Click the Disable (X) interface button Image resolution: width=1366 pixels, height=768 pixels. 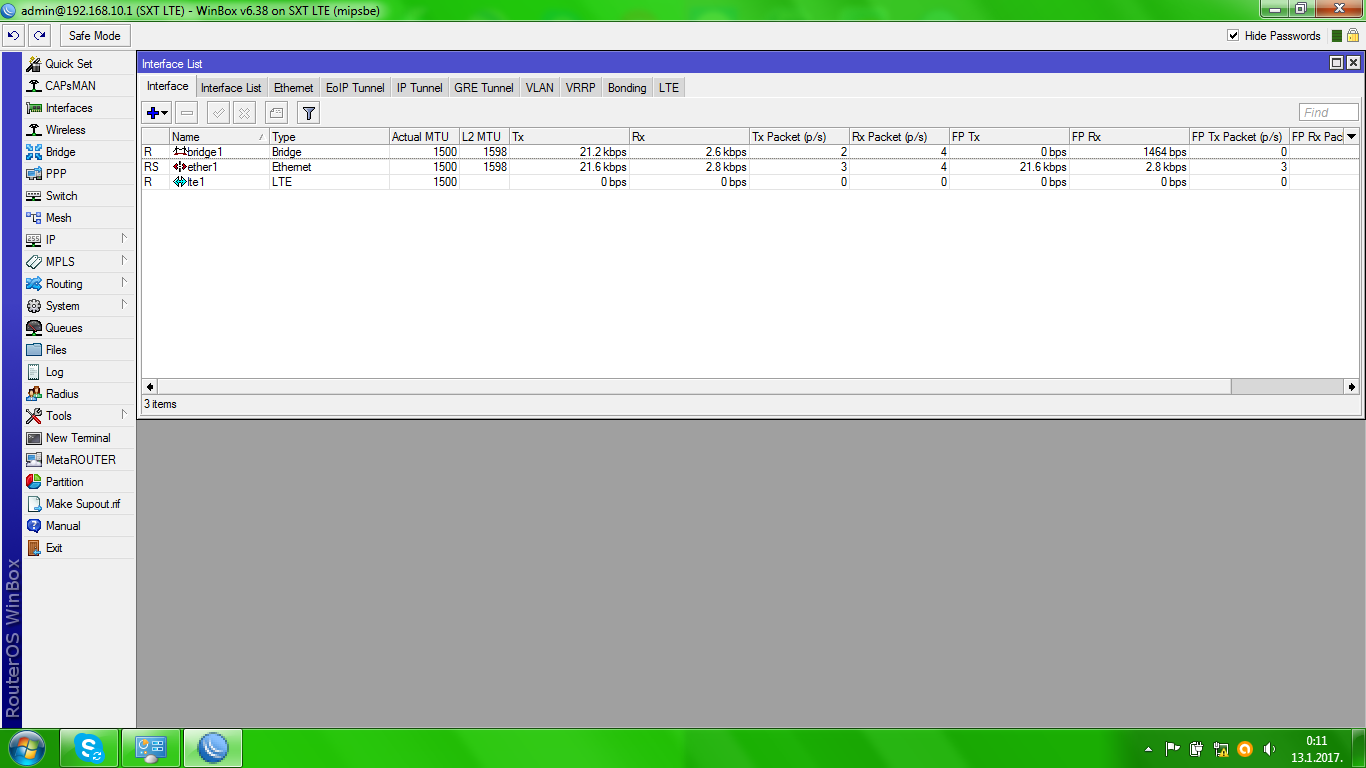(x=244, y=113)
